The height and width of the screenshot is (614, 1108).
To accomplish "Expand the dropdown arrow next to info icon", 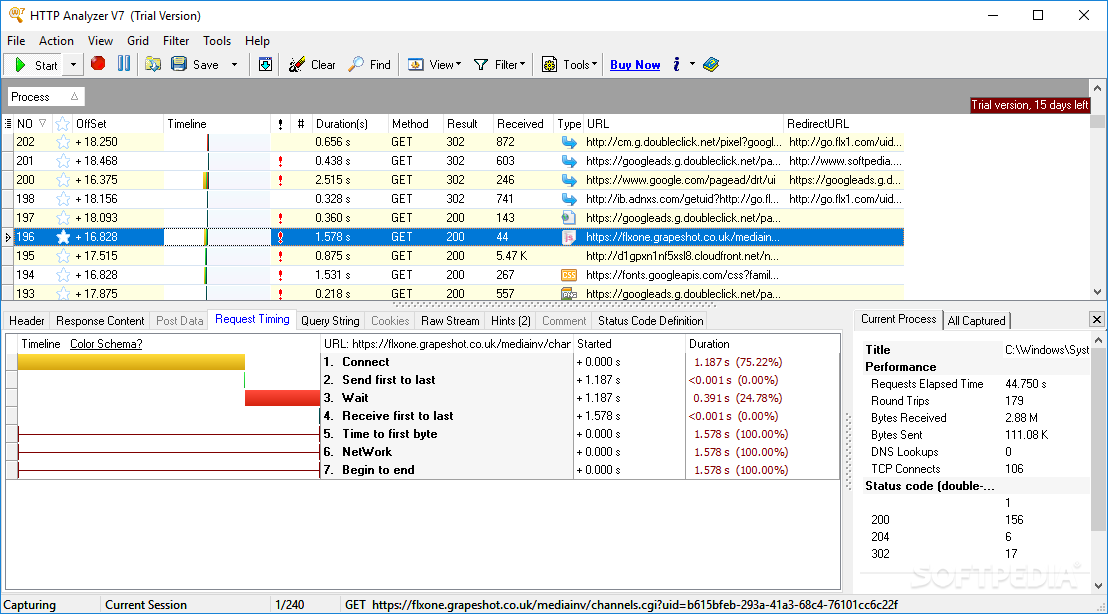I will (x=692, y=64).
